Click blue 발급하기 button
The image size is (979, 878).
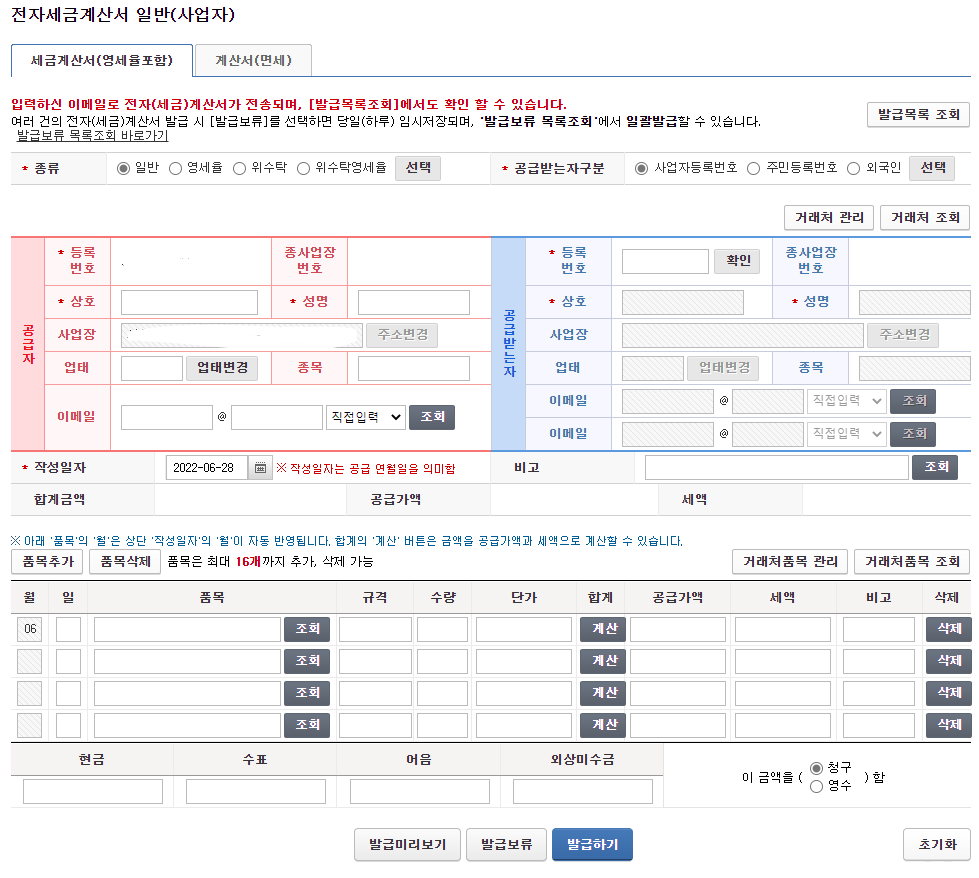click(592, 845)
